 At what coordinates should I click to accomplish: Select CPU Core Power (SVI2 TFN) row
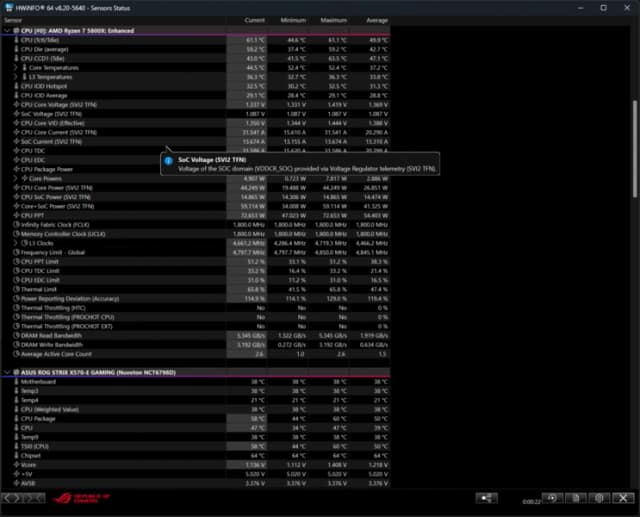(x=196, y=188)
